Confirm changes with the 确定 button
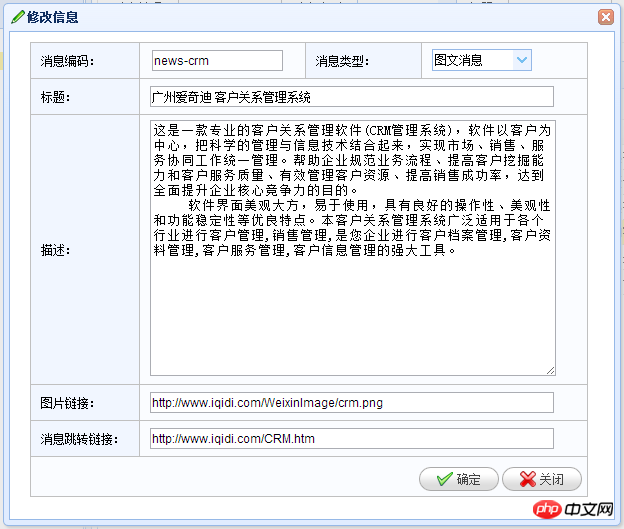The width and height of the screenshot is (624, 529). 458,479
